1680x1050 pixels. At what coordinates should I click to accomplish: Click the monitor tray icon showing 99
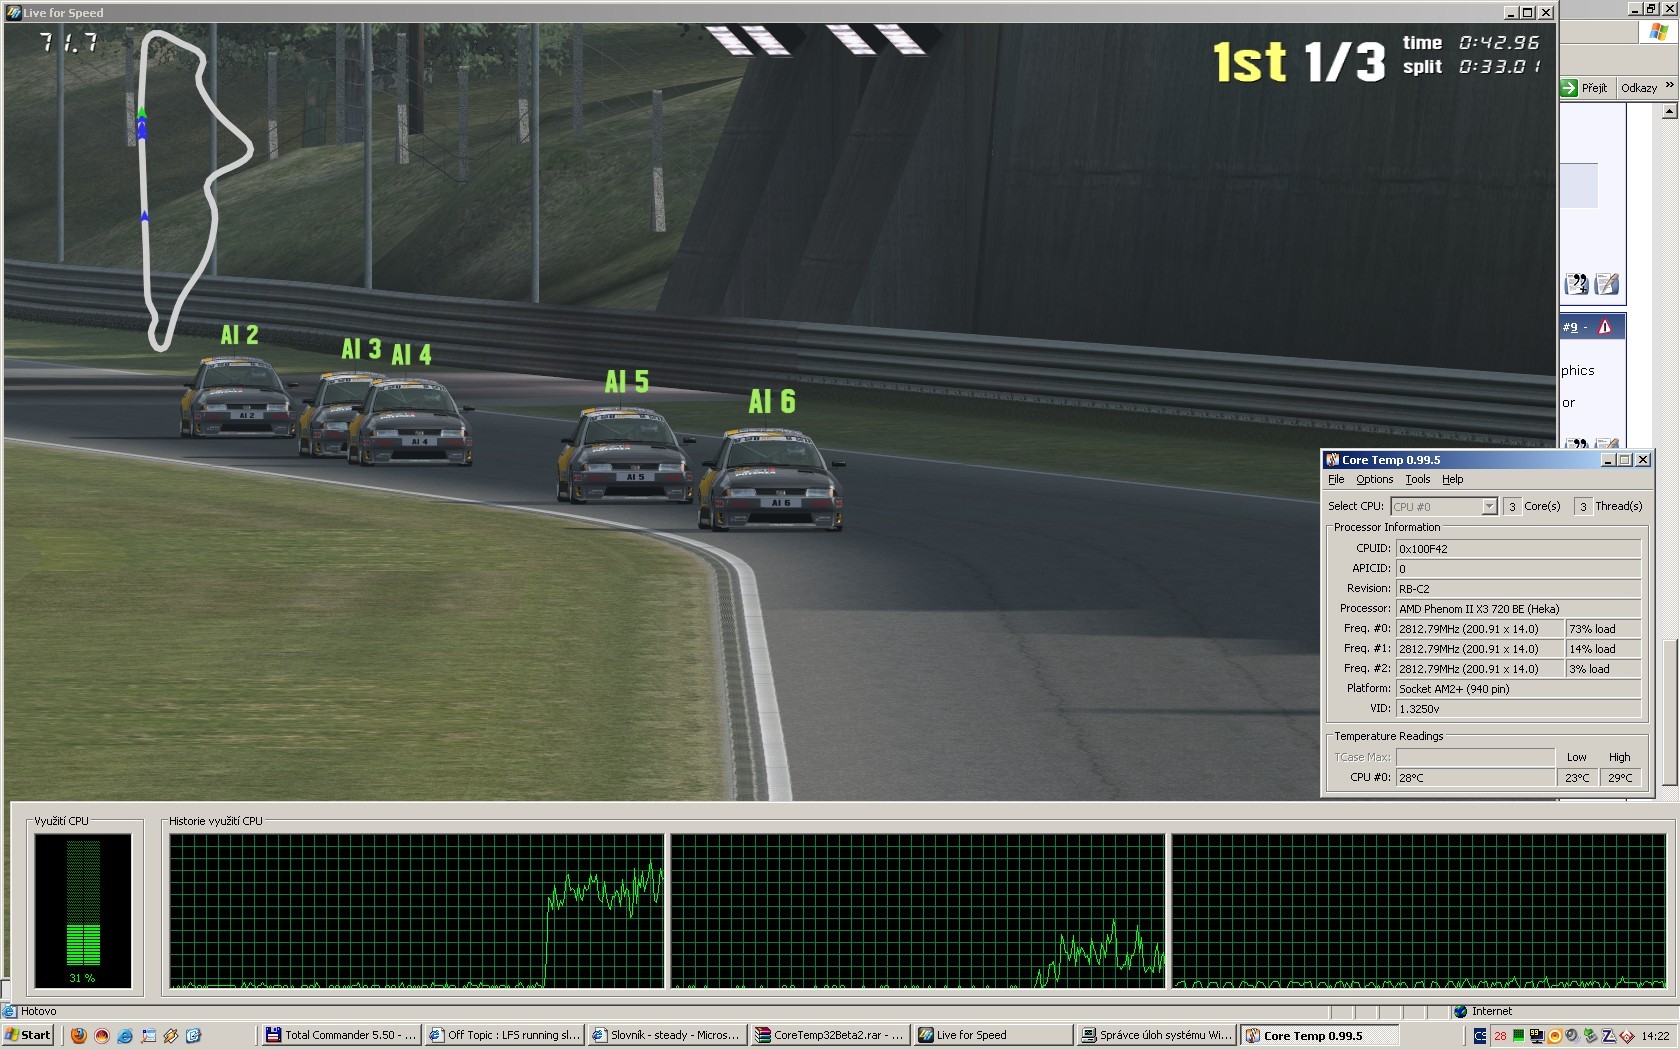pyautogui.click(x=1536, y=1036)
